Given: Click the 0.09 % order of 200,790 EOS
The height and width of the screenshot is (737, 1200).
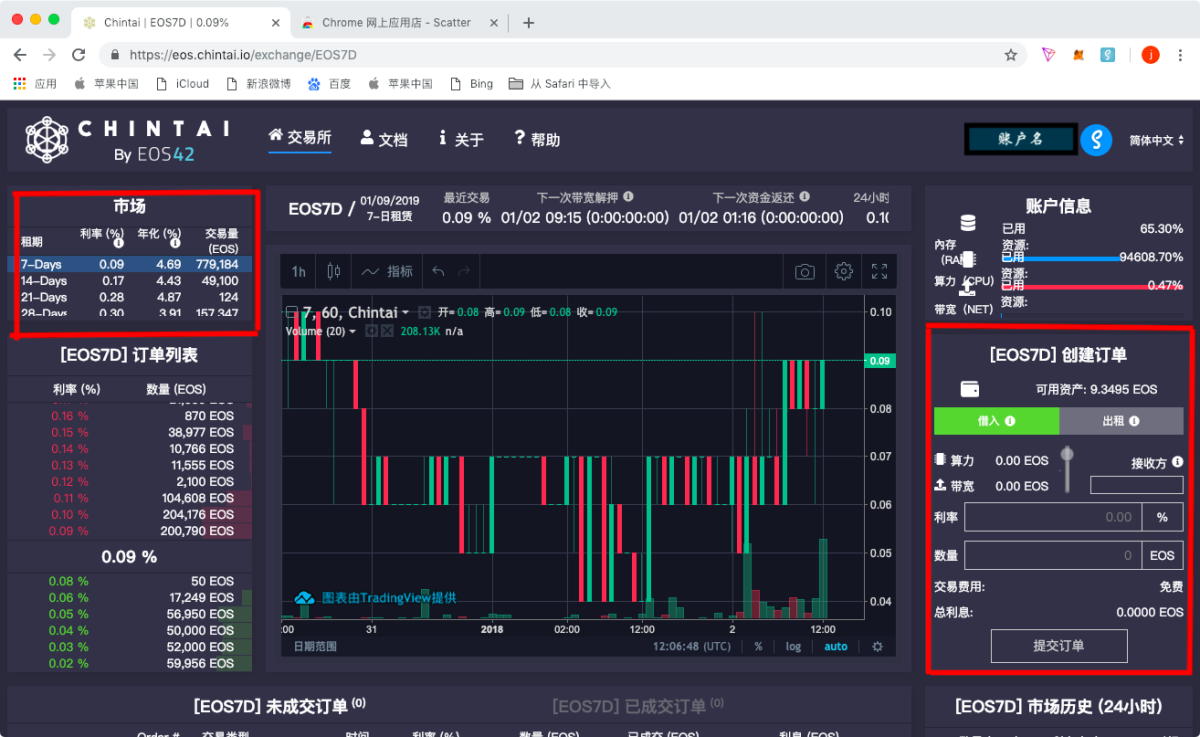Looking at the screenshot, I should (129, 531).
